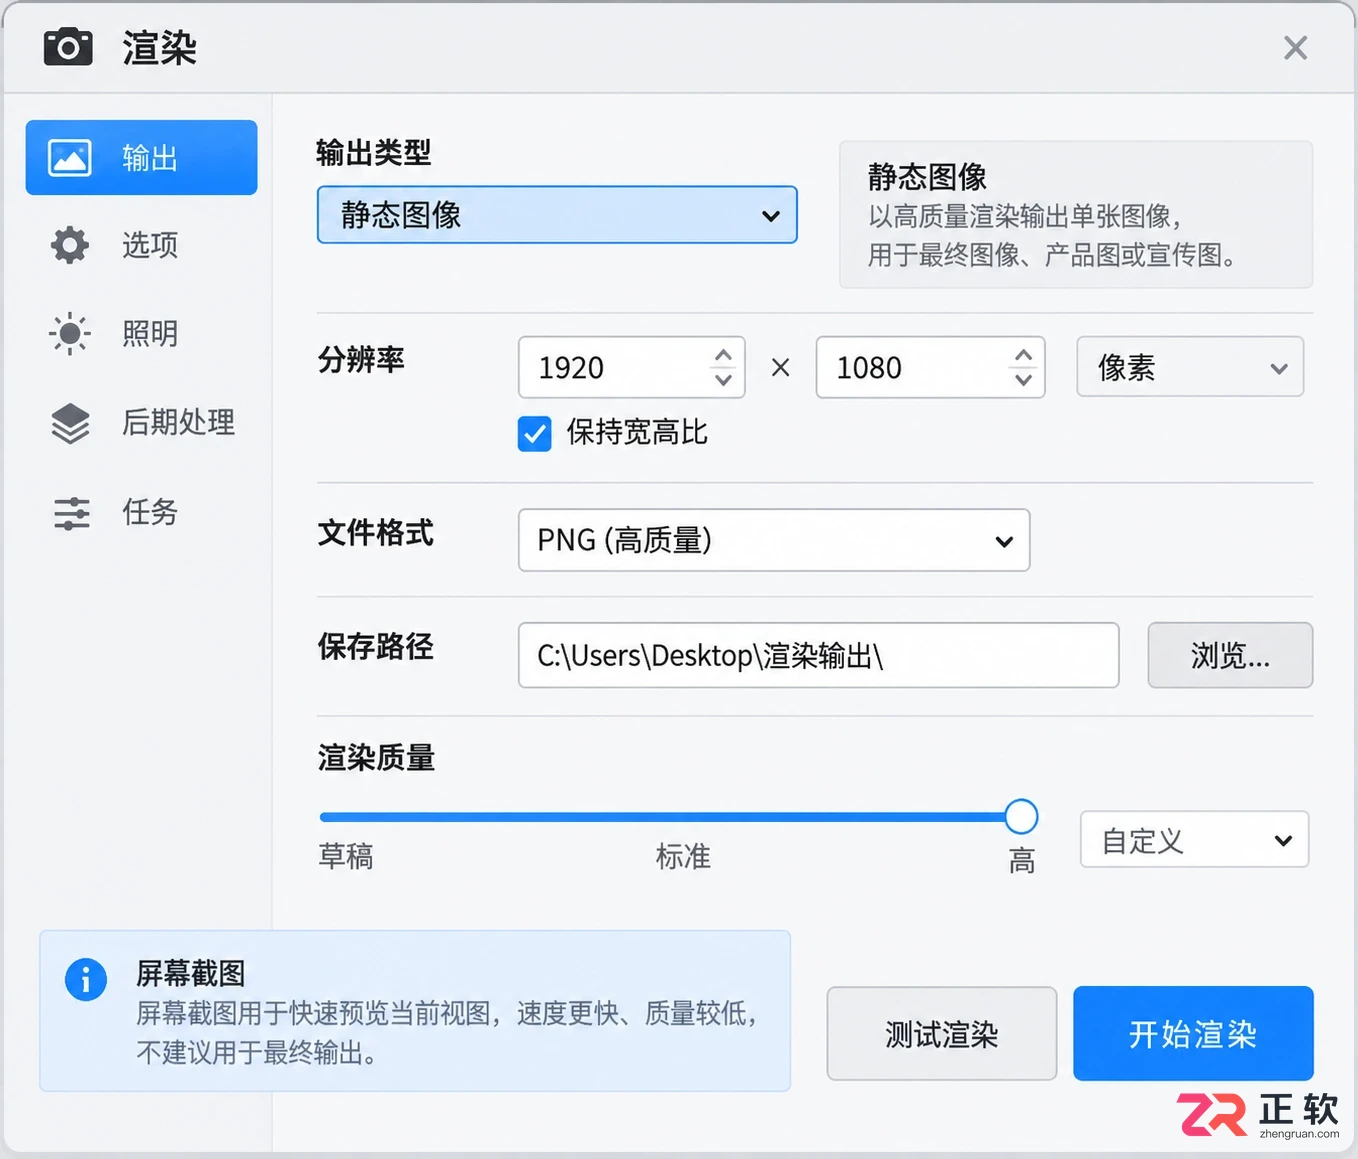Click the info icon in 屏幕截图 notice
The image size is (1358, 1159).
point(86,979)
